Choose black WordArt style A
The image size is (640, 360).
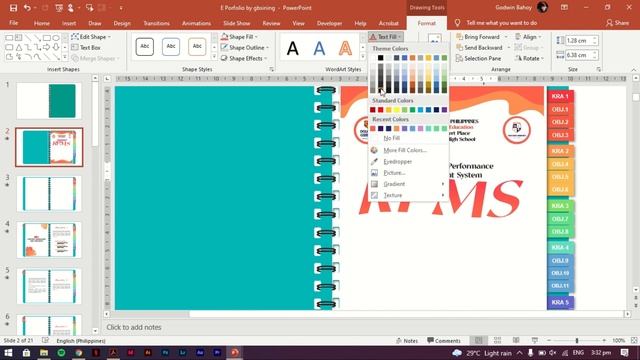(292, 48)
